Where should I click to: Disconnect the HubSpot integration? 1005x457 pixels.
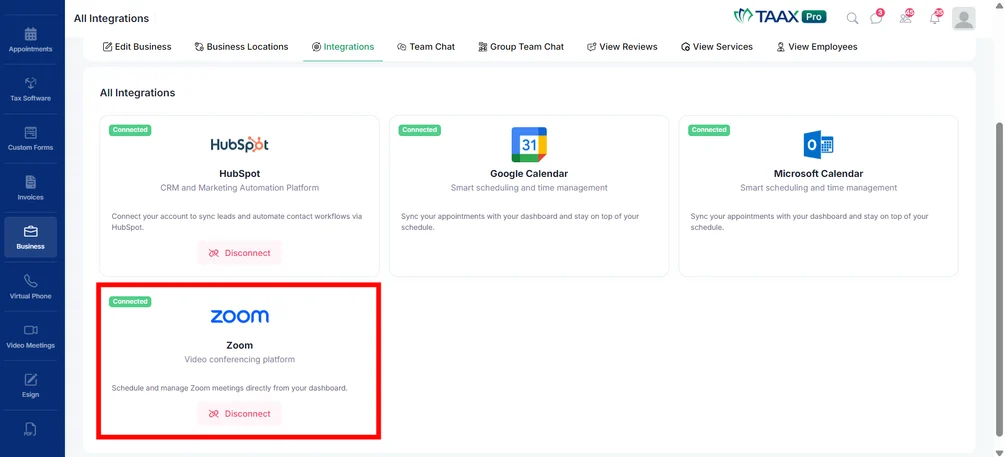point(239,253)
